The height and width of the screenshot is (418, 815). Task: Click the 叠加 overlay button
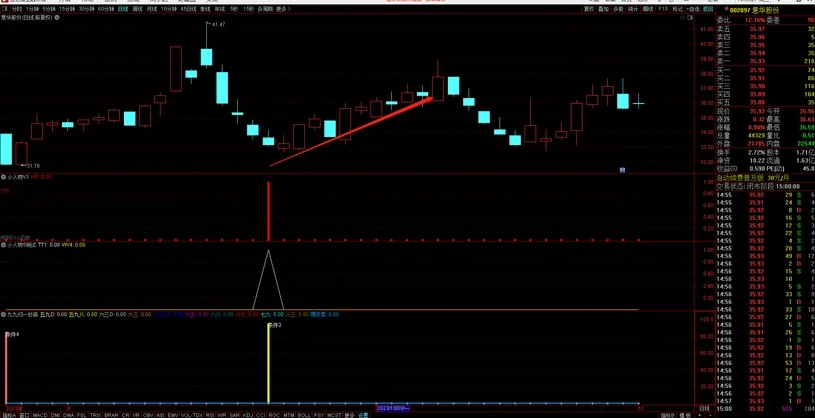[603, 9]
